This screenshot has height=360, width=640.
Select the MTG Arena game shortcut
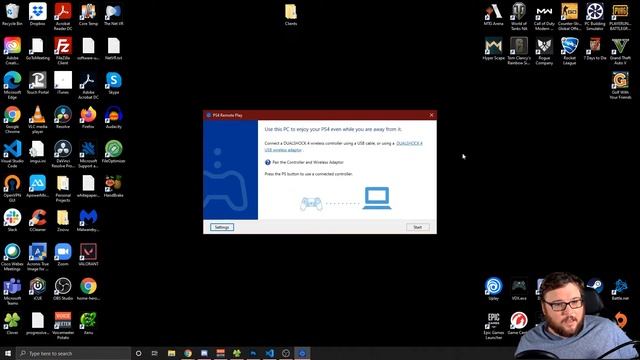pos(493,14)
